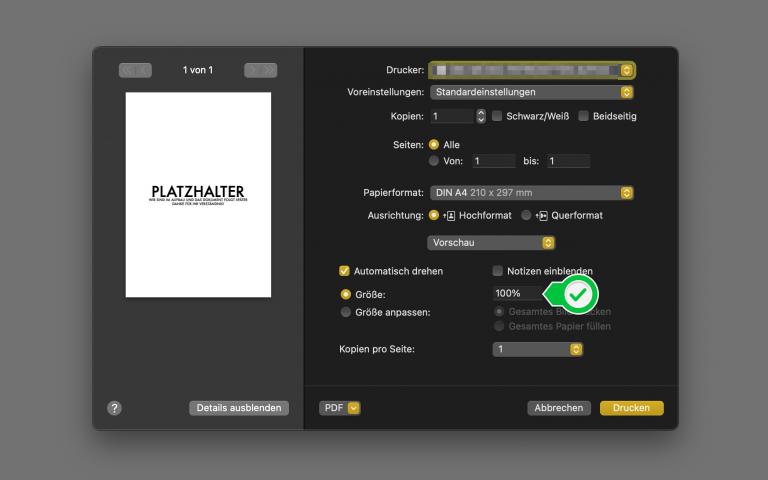
Task: Focus the Kopien number field
Action: tap(452, 116)
